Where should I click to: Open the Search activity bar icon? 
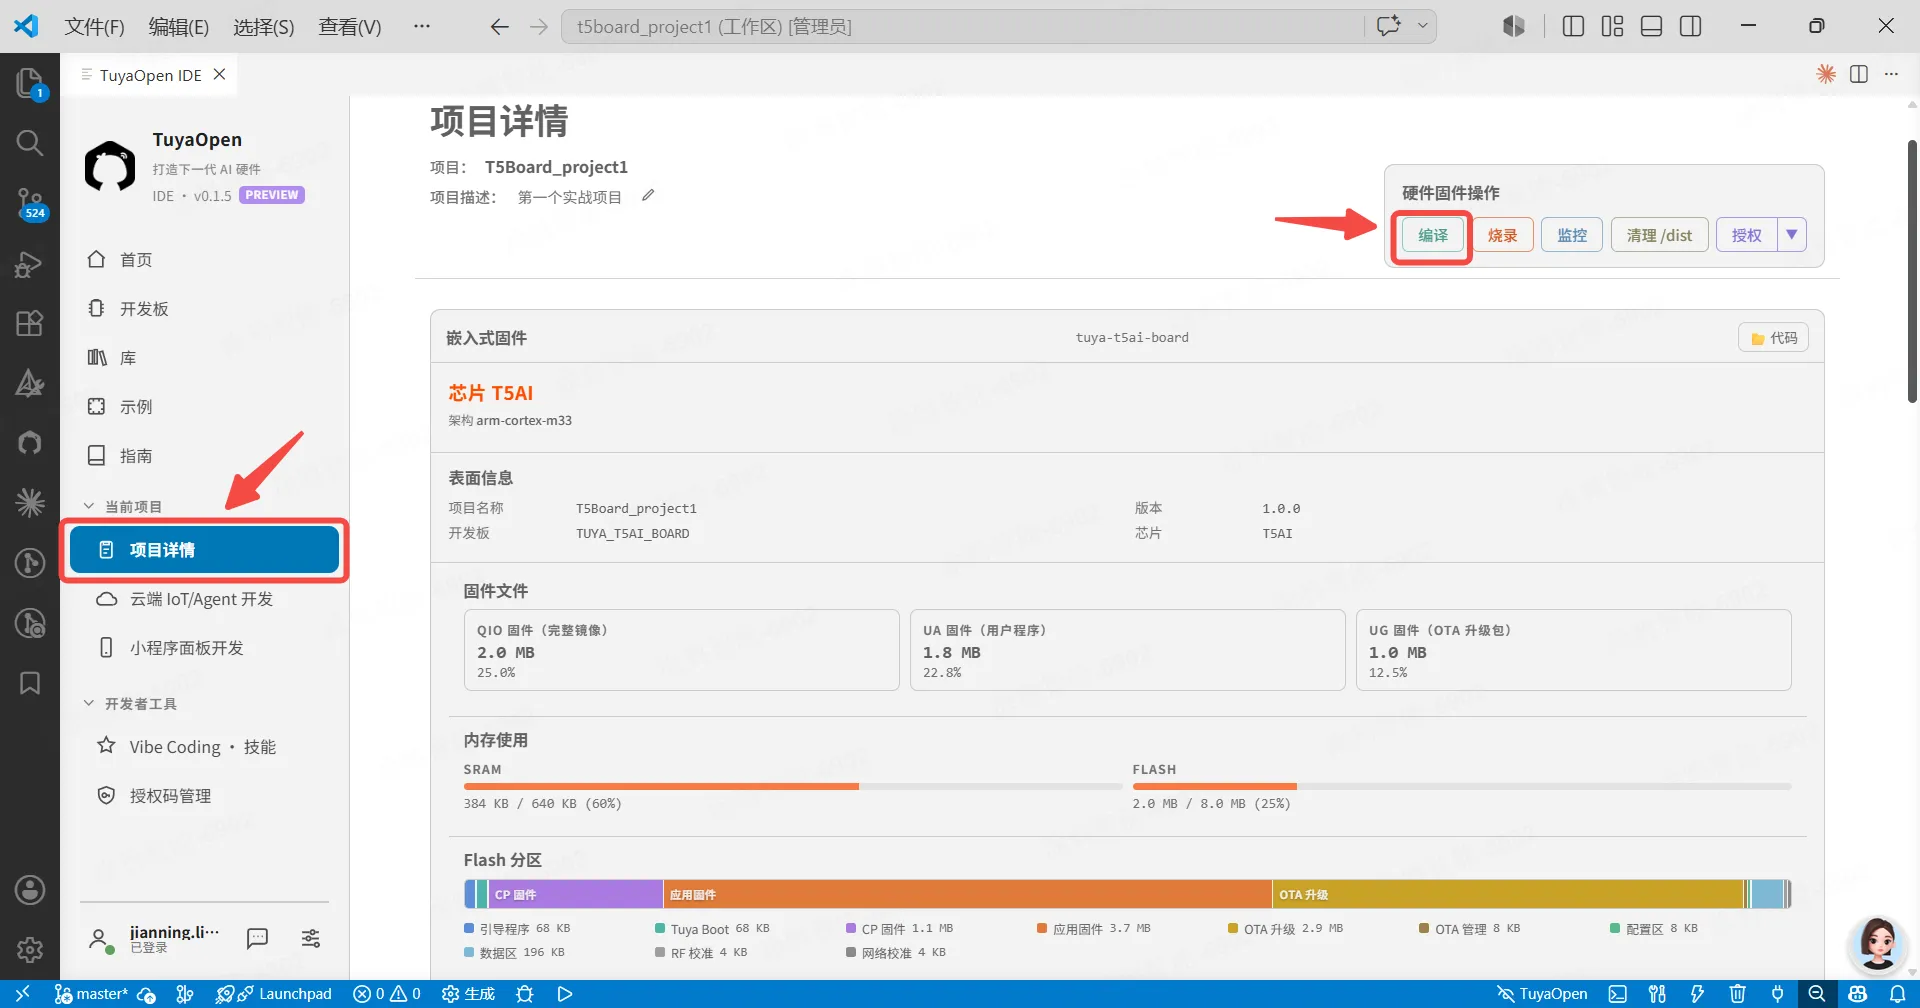pyautogui.click(x=30, y=143)
